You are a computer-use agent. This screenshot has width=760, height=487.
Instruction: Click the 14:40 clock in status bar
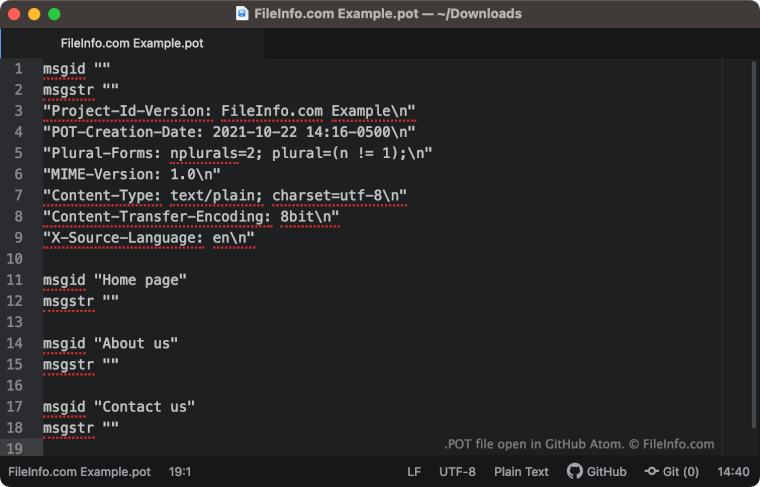point(733,471)
